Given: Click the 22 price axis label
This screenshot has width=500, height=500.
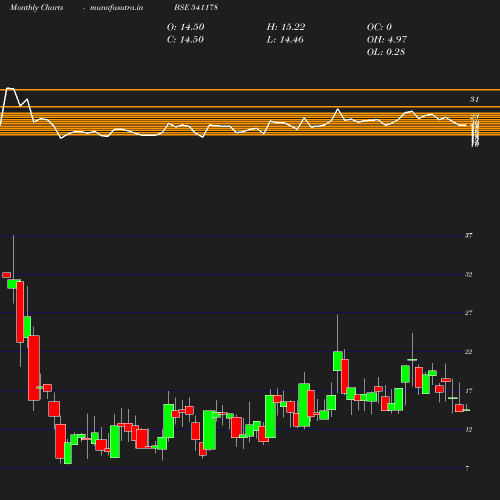Looking at the screenshot, I should point(469,352).
